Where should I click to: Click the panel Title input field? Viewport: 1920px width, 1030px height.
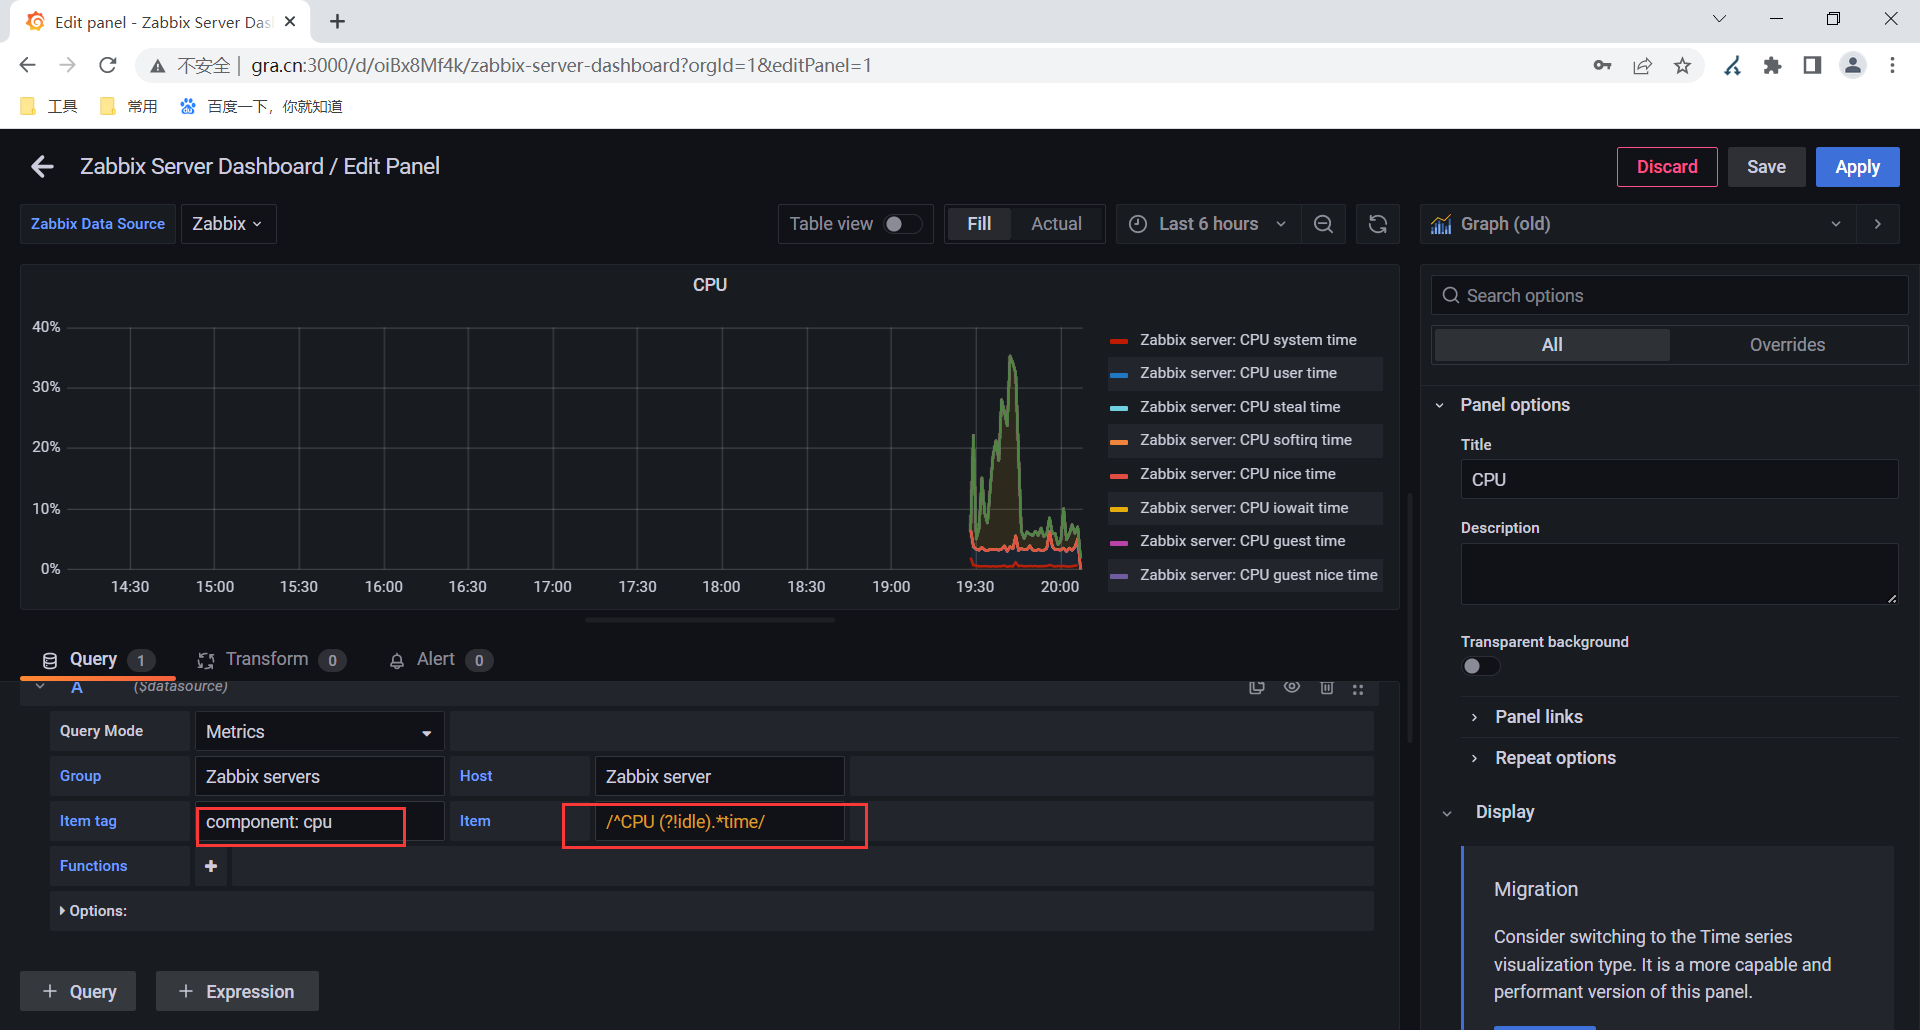point(1679,479)
